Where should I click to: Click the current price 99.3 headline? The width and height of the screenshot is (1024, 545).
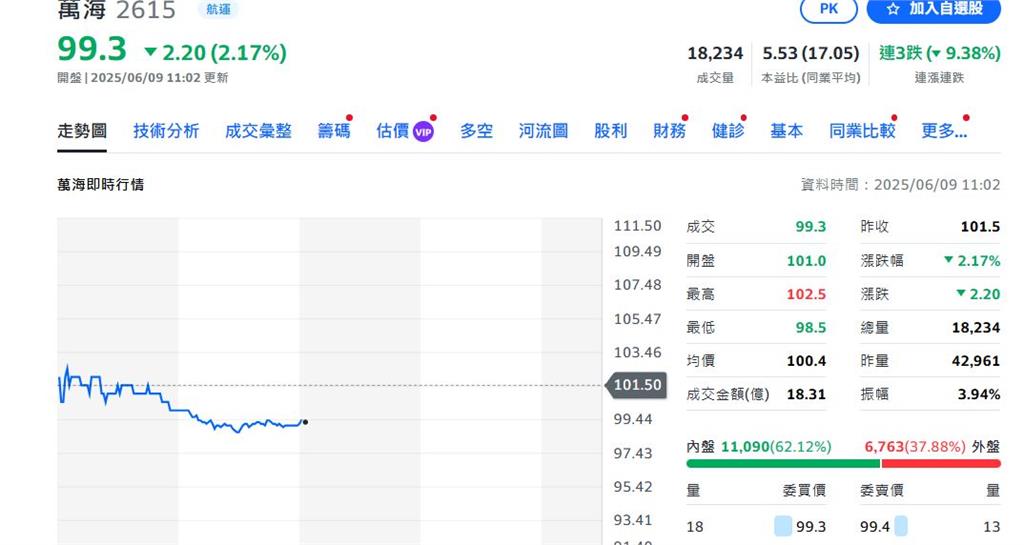[92, 49]
